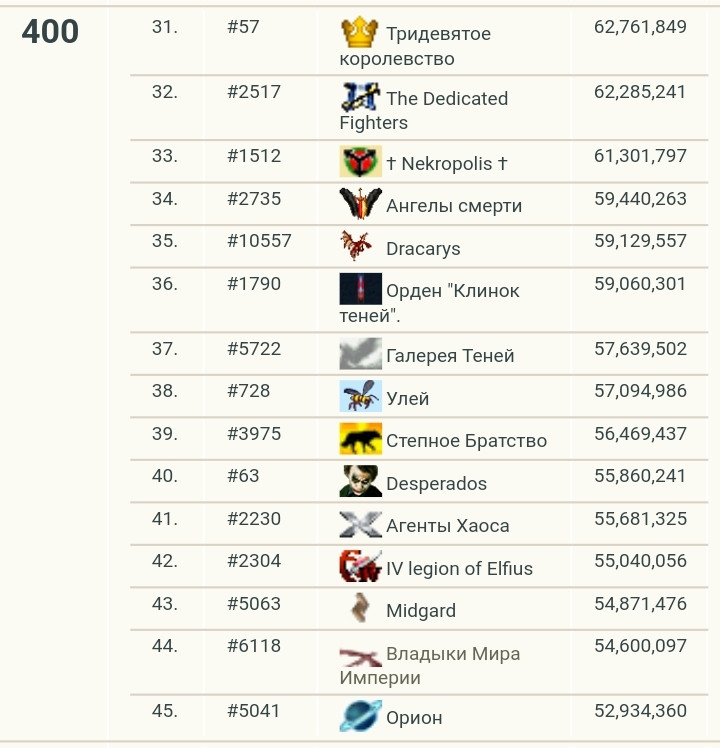This screenshot has height=748, width=720.
Task: Click the winged emblem of Ангелы смерти
Action: click(x=360, y=205)
